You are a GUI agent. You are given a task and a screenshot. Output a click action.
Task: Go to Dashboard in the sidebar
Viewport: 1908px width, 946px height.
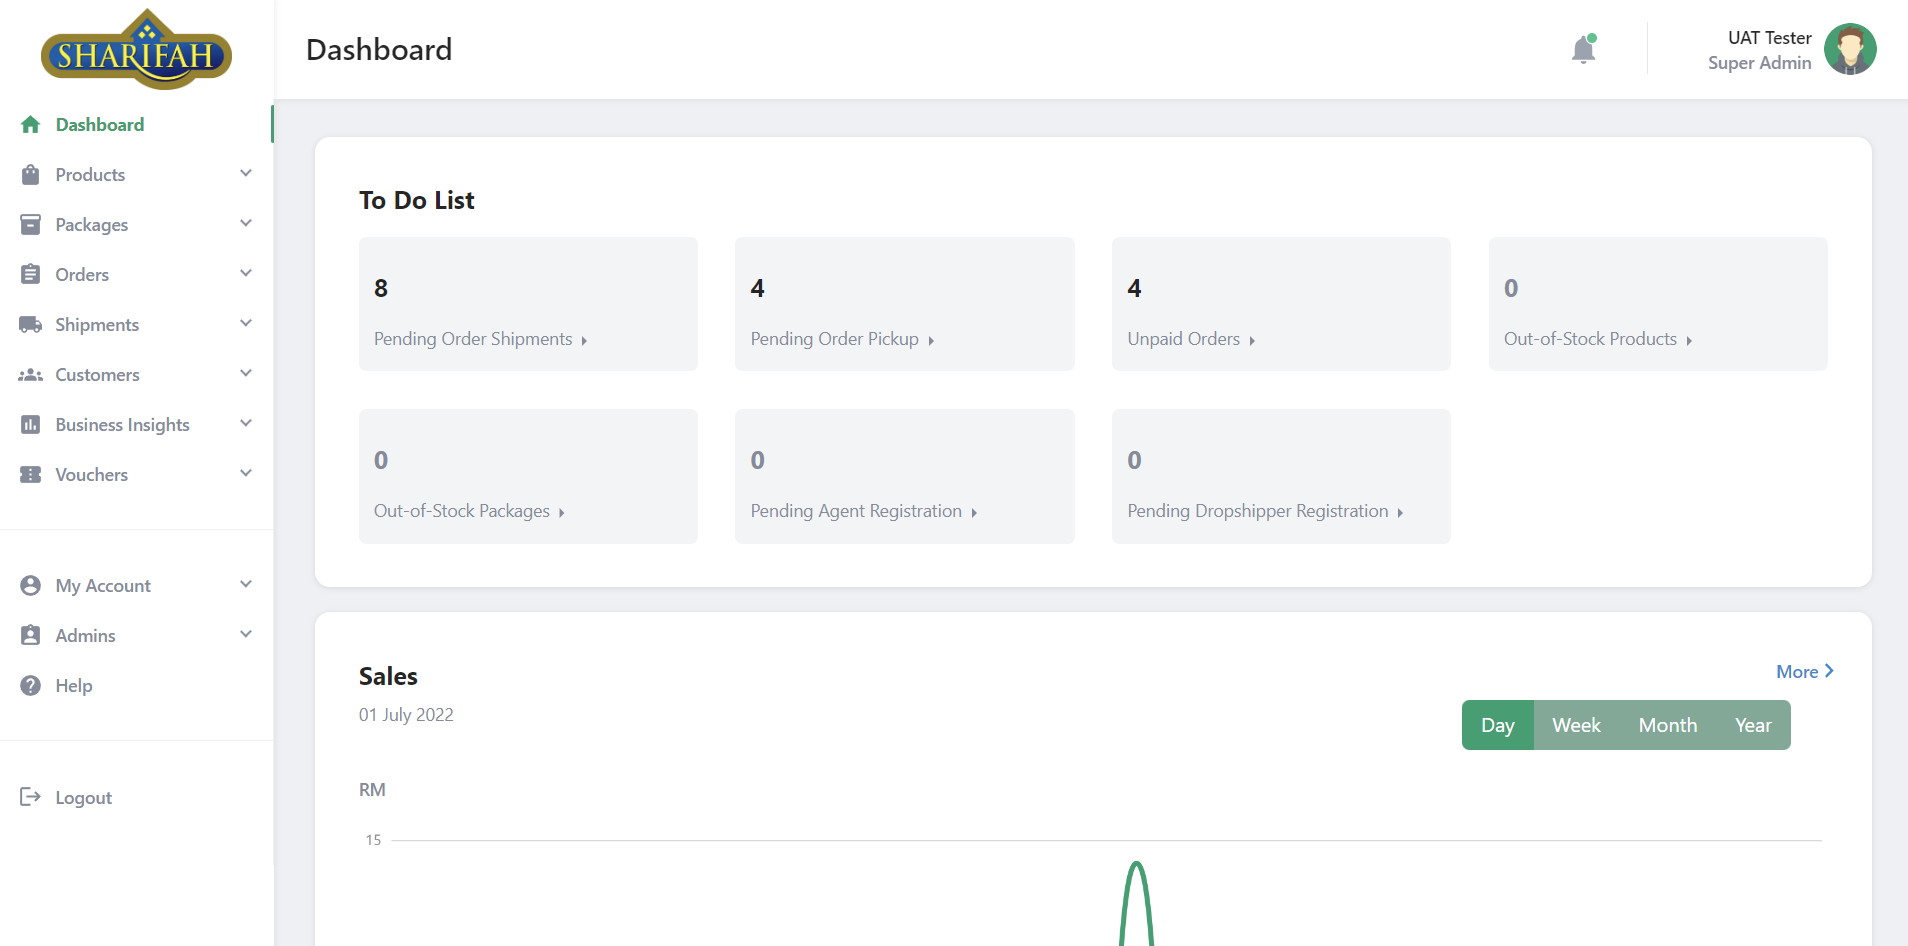[x=136, y=125]
